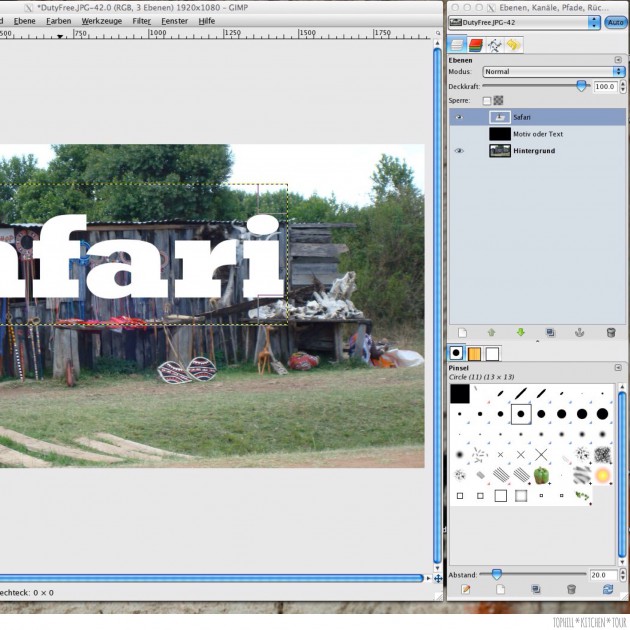Toggle the lock pixels checkbox next to Sperre
Image resolution: width=630 pixels, height=630 pixels.
tap(487, 100)
